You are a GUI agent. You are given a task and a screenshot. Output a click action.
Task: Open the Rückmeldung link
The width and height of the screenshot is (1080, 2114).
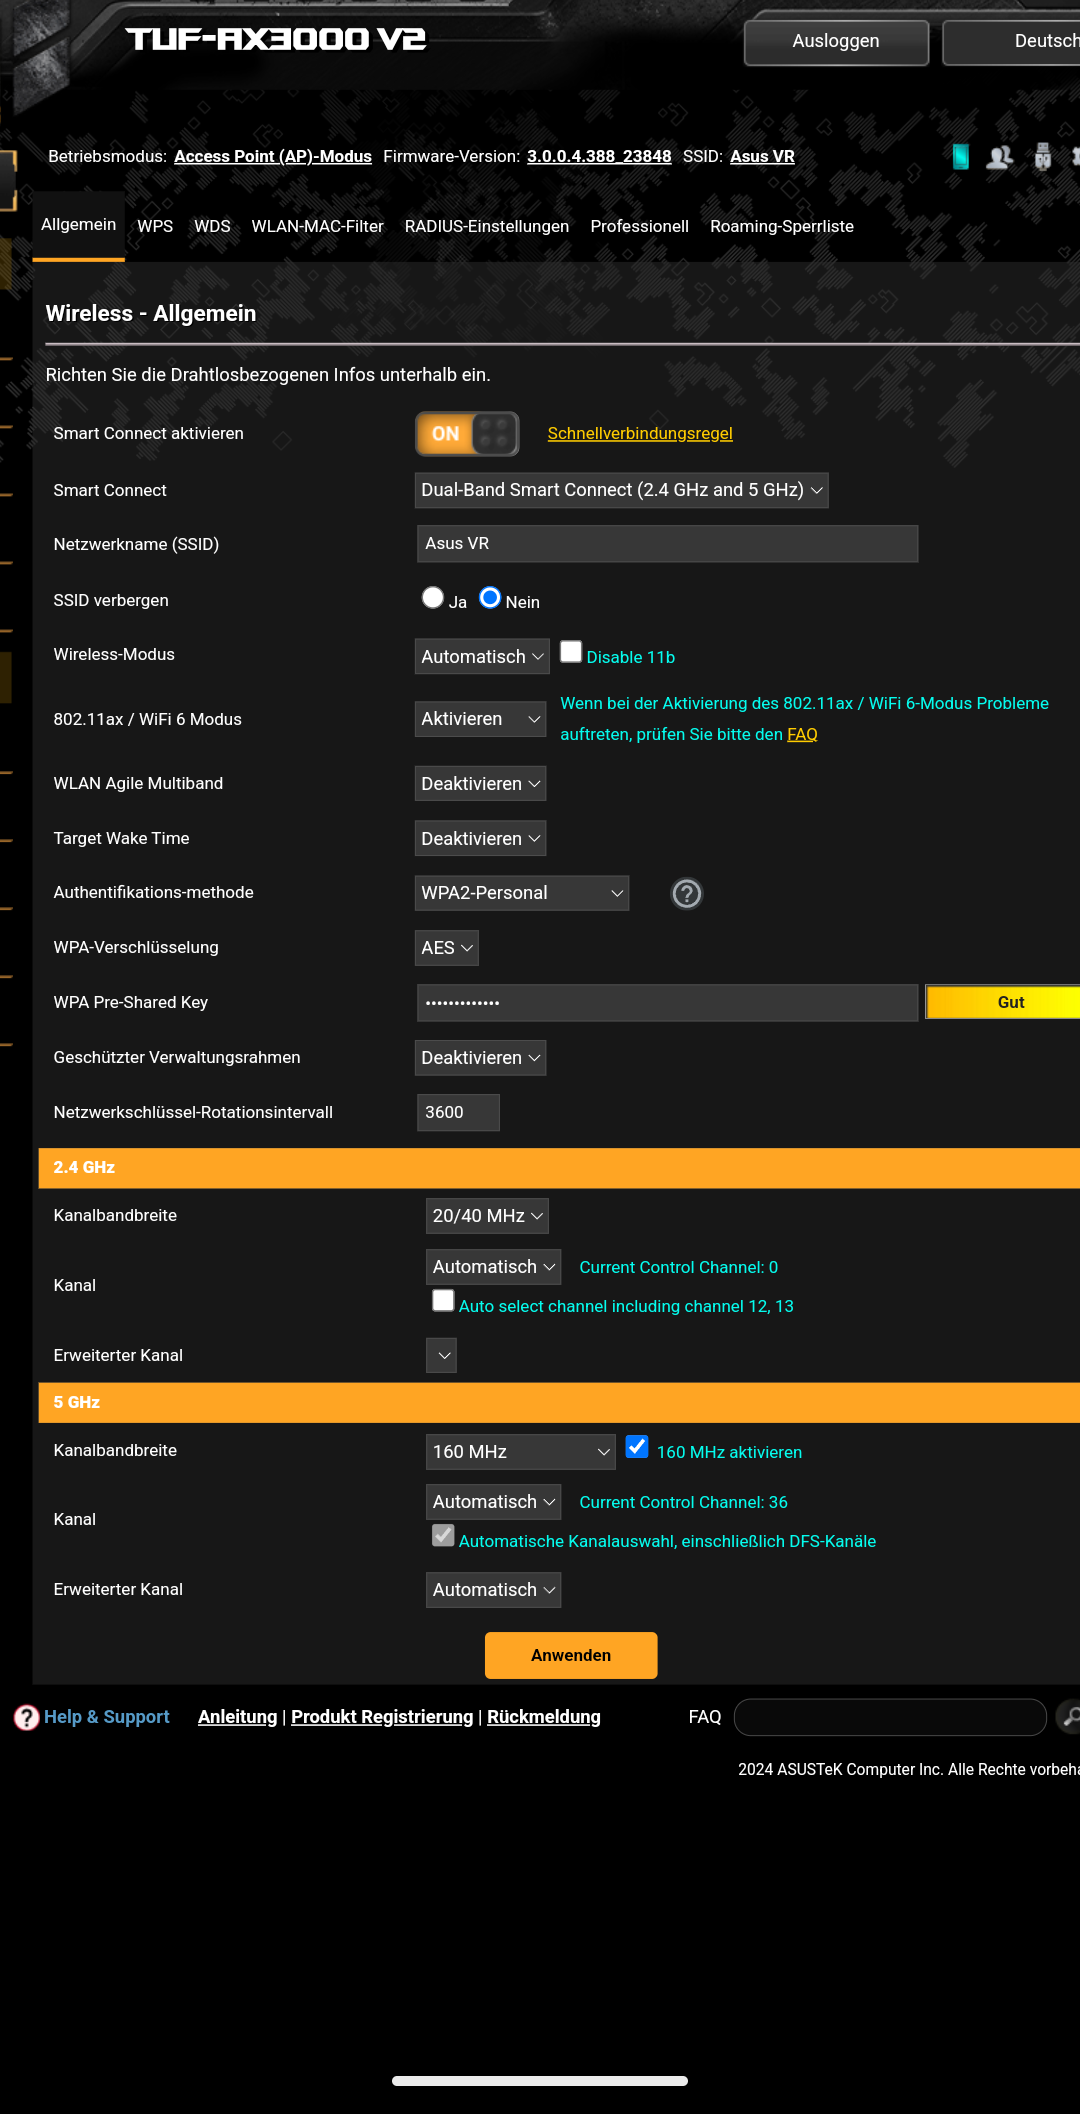click(x=544, y=1717)
